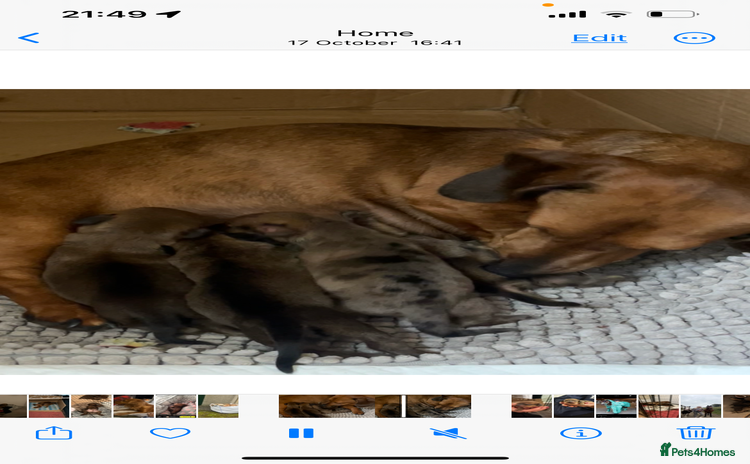Open thumbnail of puppy in cardboard box
The height and width of the screenshot is (464, 750).
click(49, 406)
